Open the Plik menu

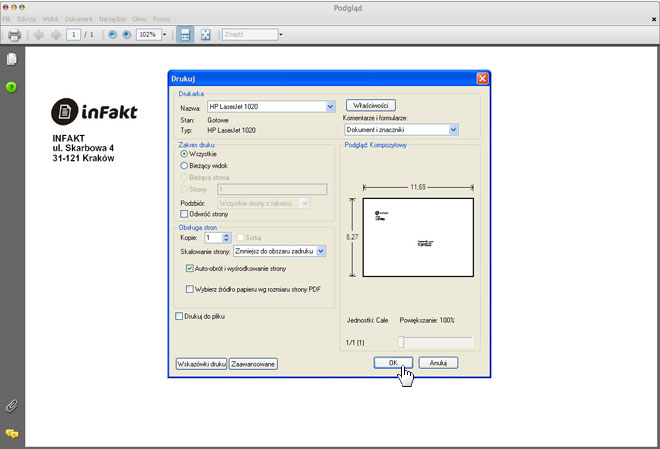point(6,19)
